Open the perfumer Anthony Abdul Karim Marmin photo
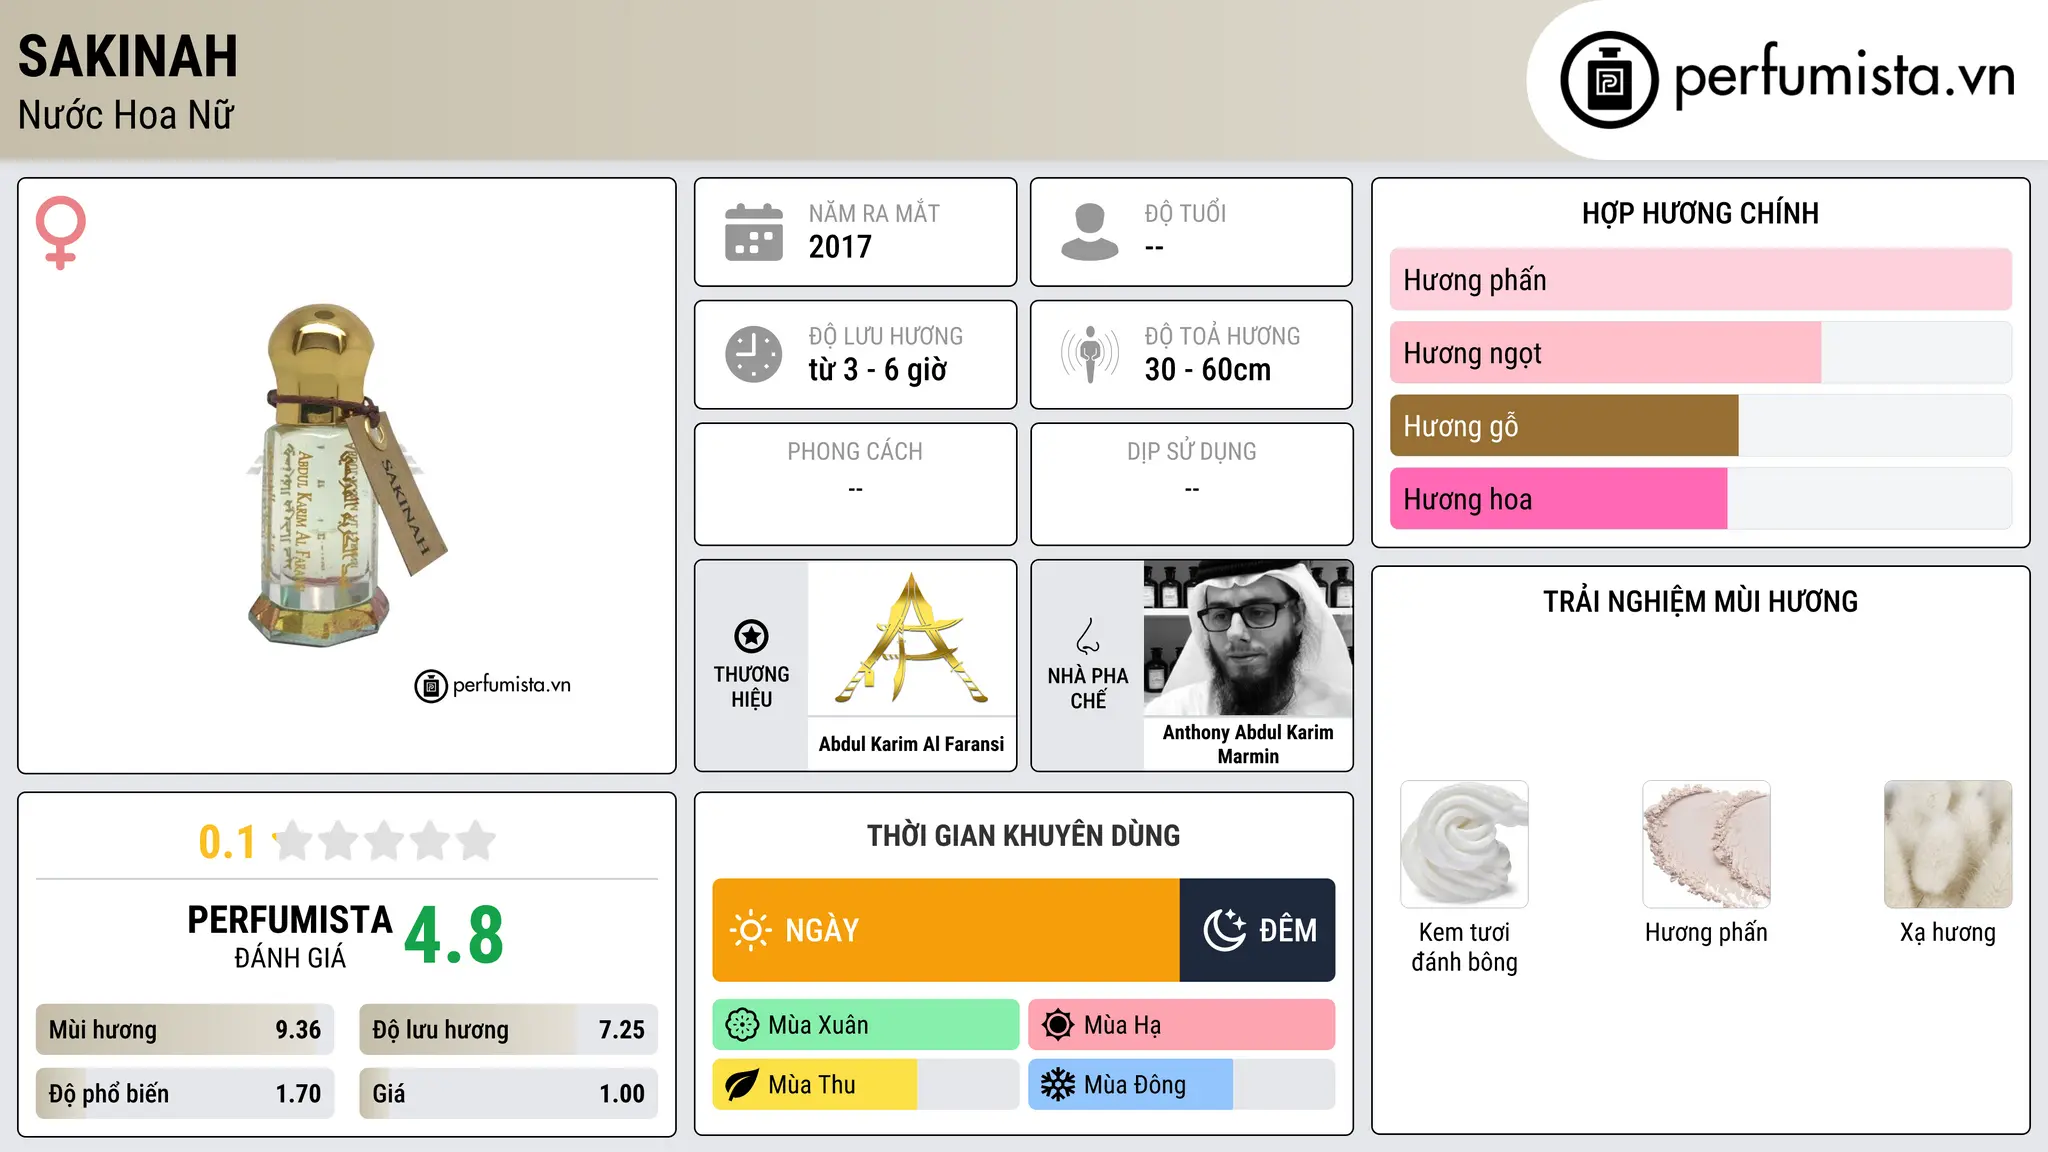2048x1152 pixels. tap(1248, 638)
